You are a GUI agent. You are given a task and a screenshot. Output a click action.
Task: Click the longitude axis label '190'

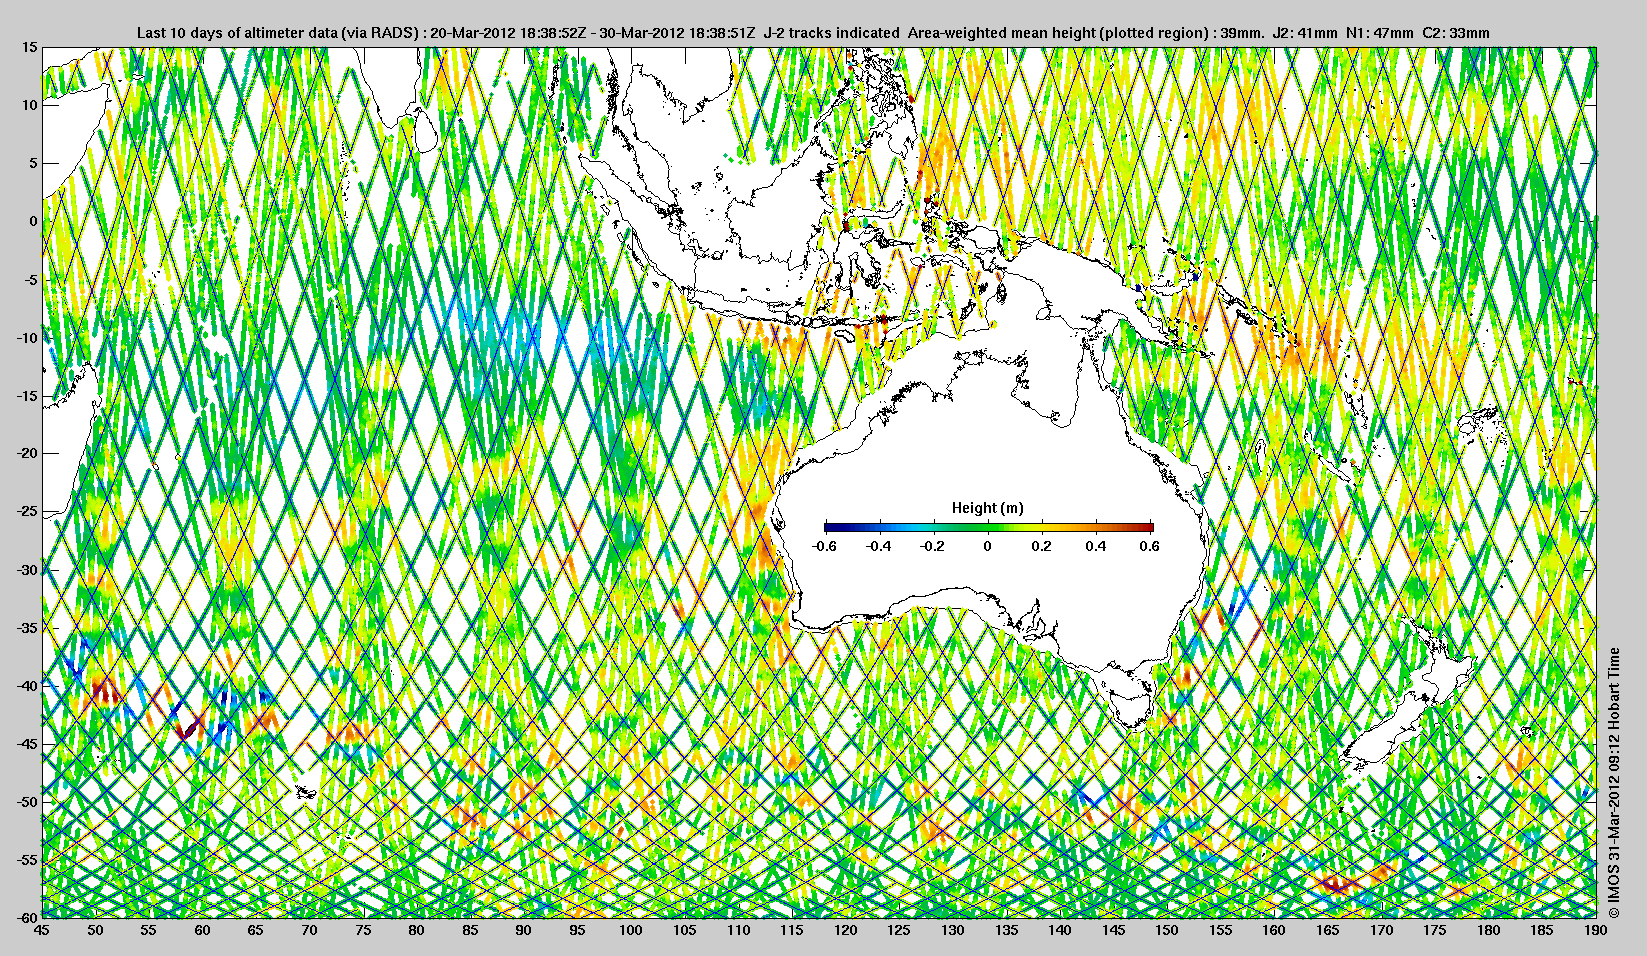1596,930
